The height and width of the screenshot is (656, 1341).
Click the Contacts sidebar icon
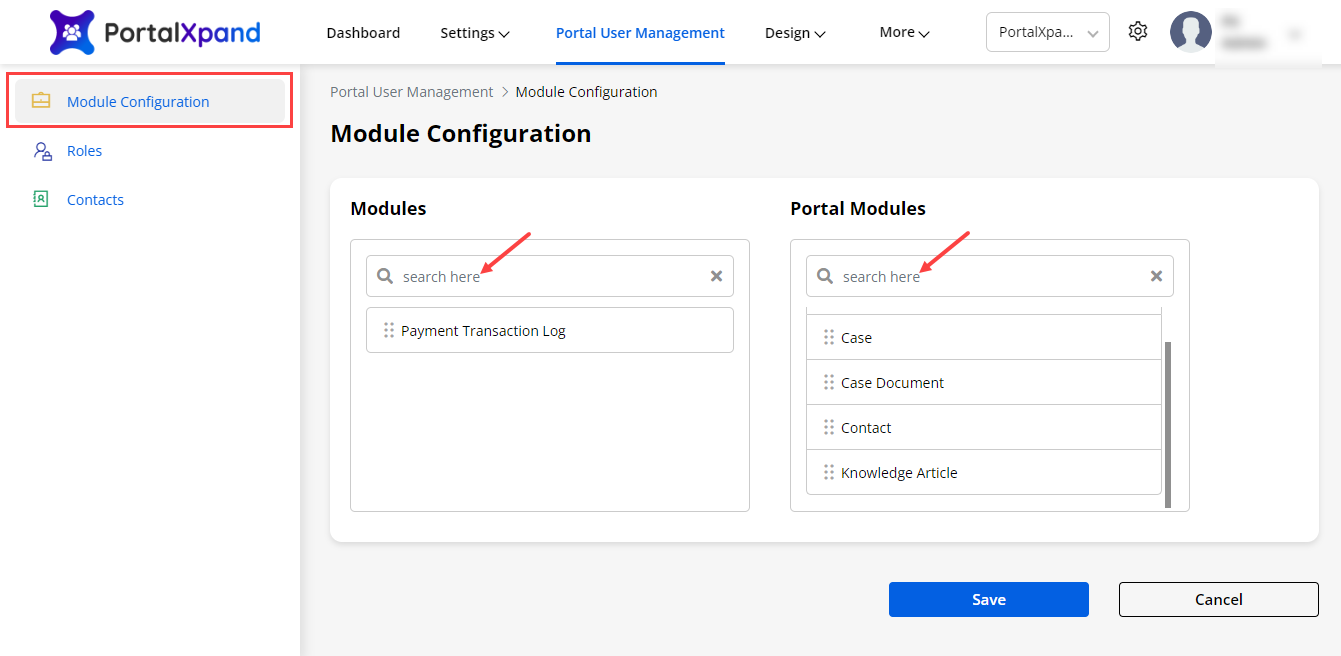pyautogui.click(x=41, y=199)
